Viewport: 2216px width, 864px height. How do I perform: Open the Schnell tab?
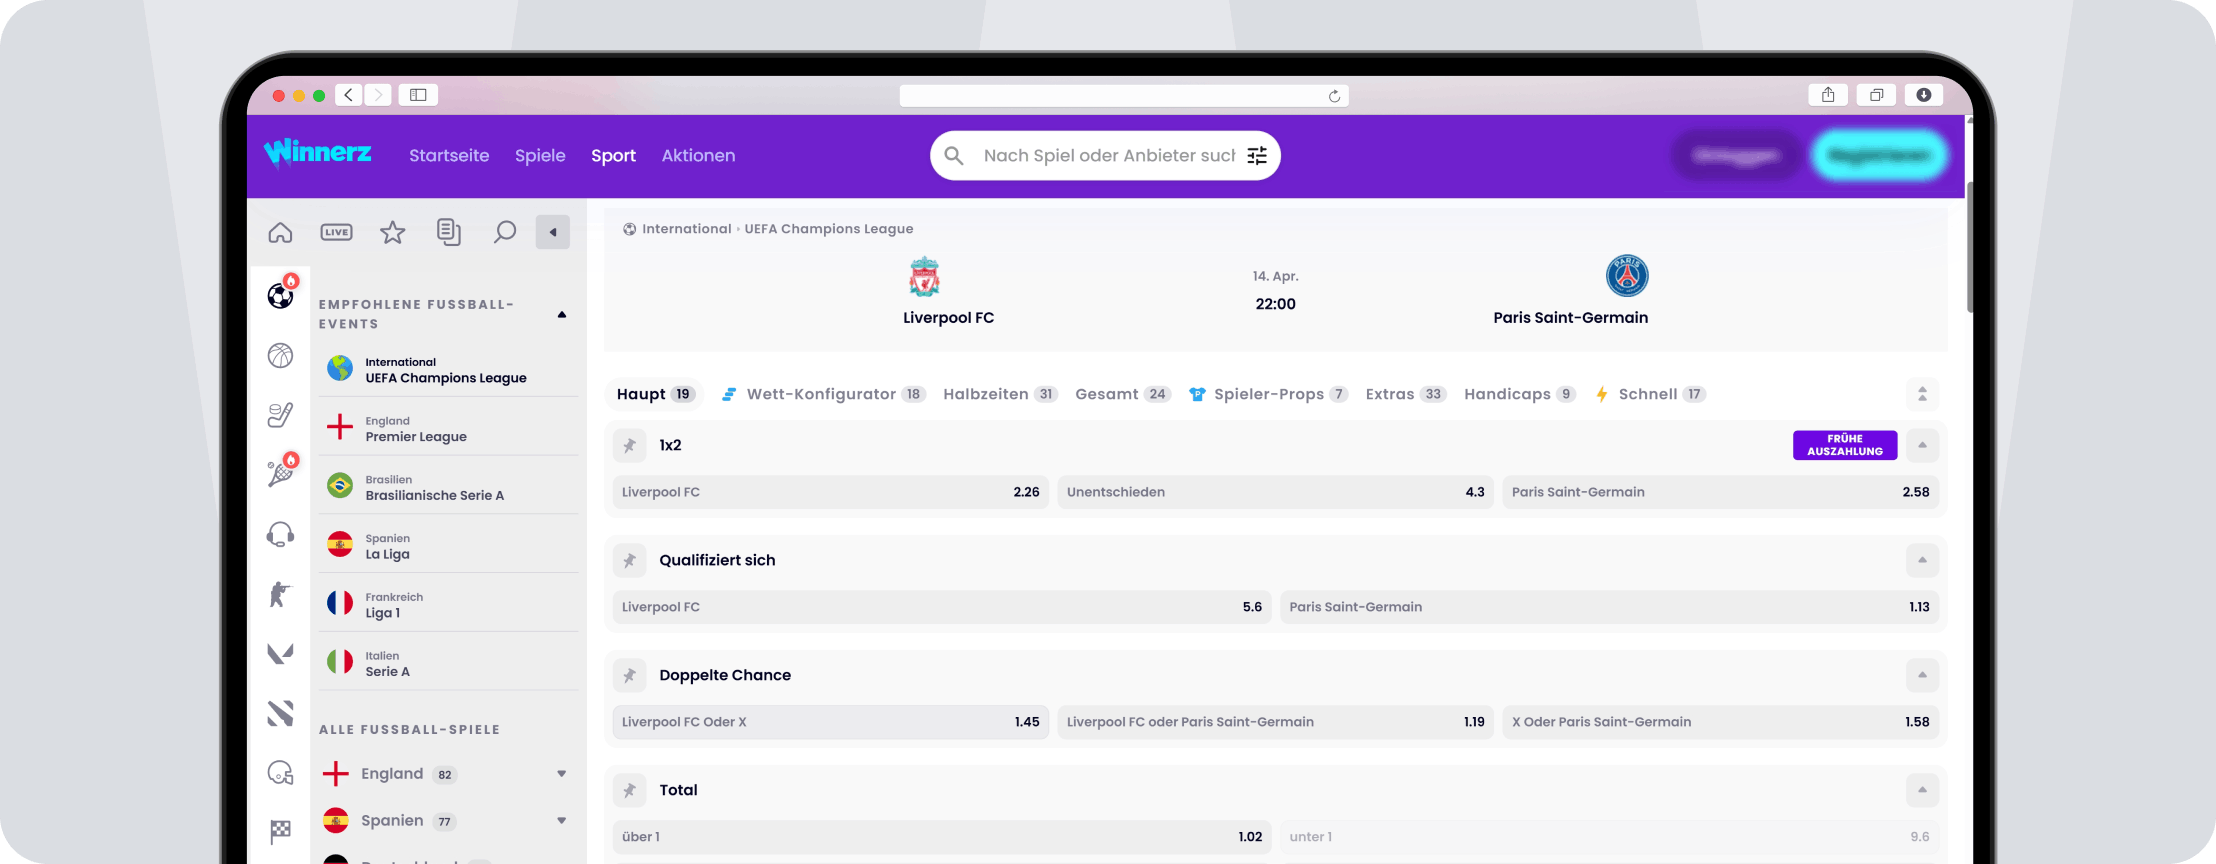pyautogui.click(x=1650, y=394)
